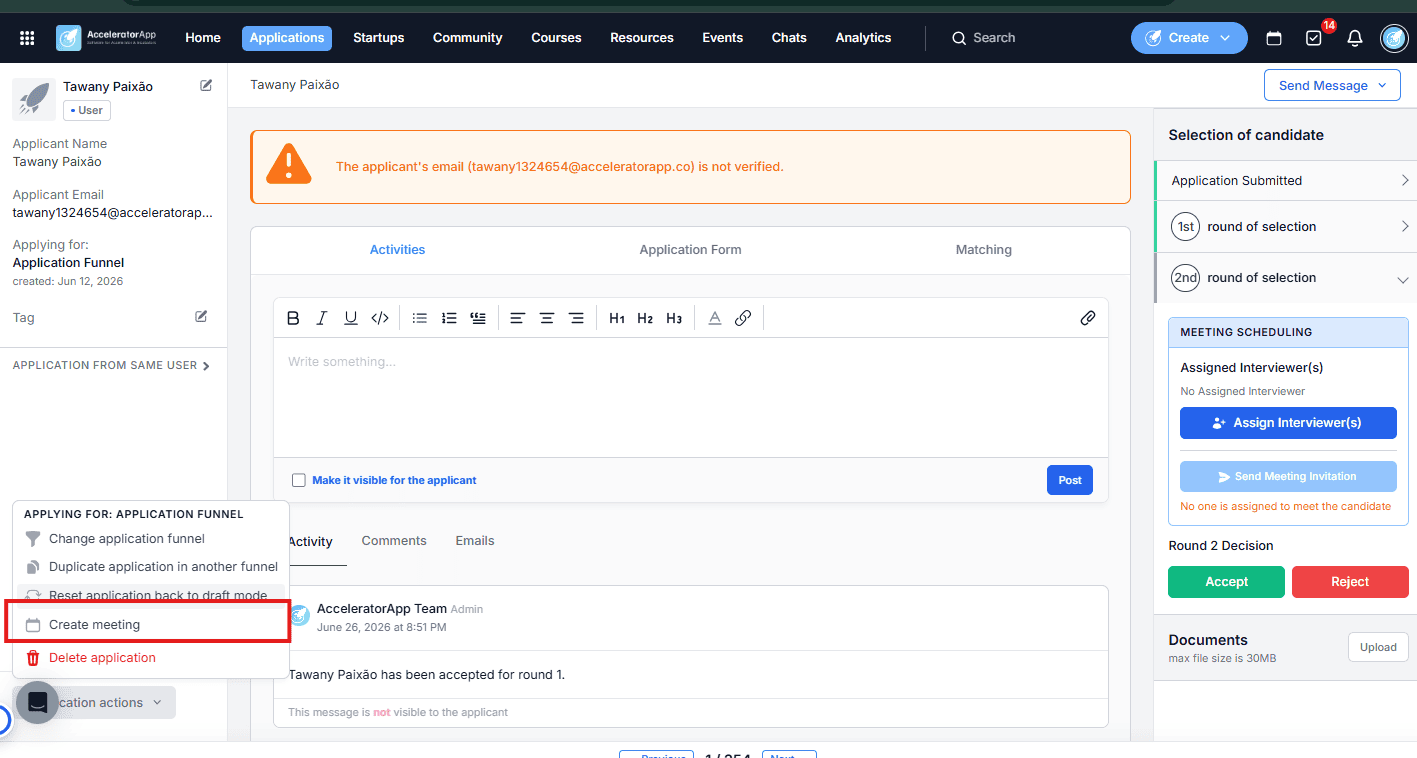Screen dimensions: 1417x758
Task: Attach a file using the paperclip icon
Action: [1088, 318]
